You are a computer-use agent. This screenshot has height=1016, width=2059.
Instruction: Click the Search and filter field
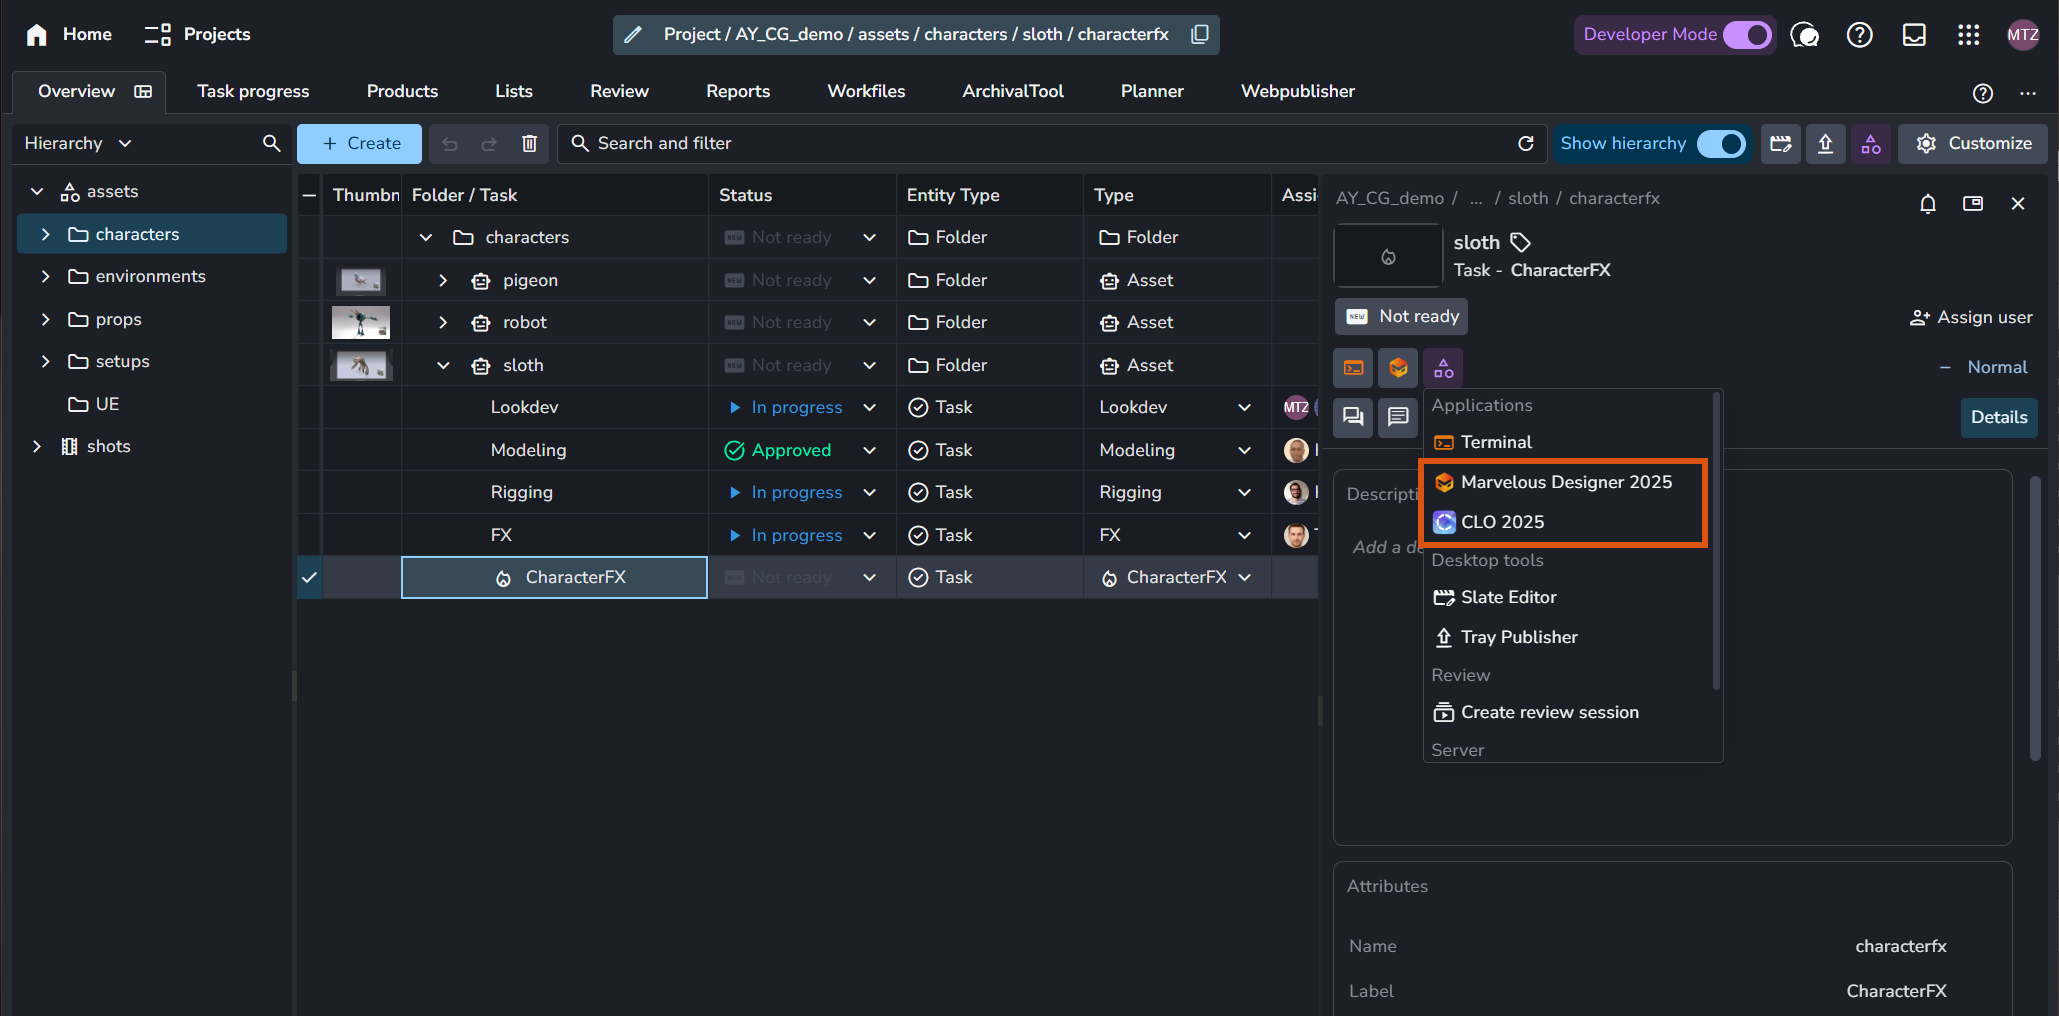1053,144
